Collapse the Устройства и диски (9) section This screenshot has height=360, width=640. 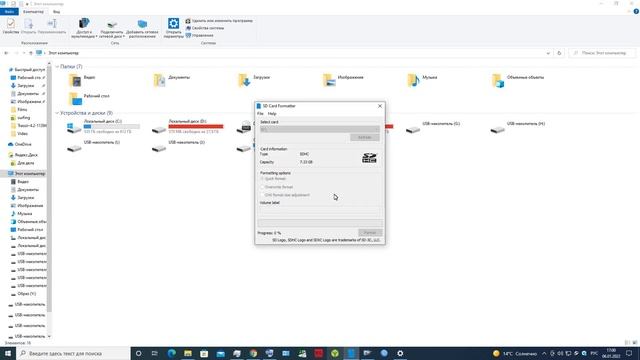58,113
